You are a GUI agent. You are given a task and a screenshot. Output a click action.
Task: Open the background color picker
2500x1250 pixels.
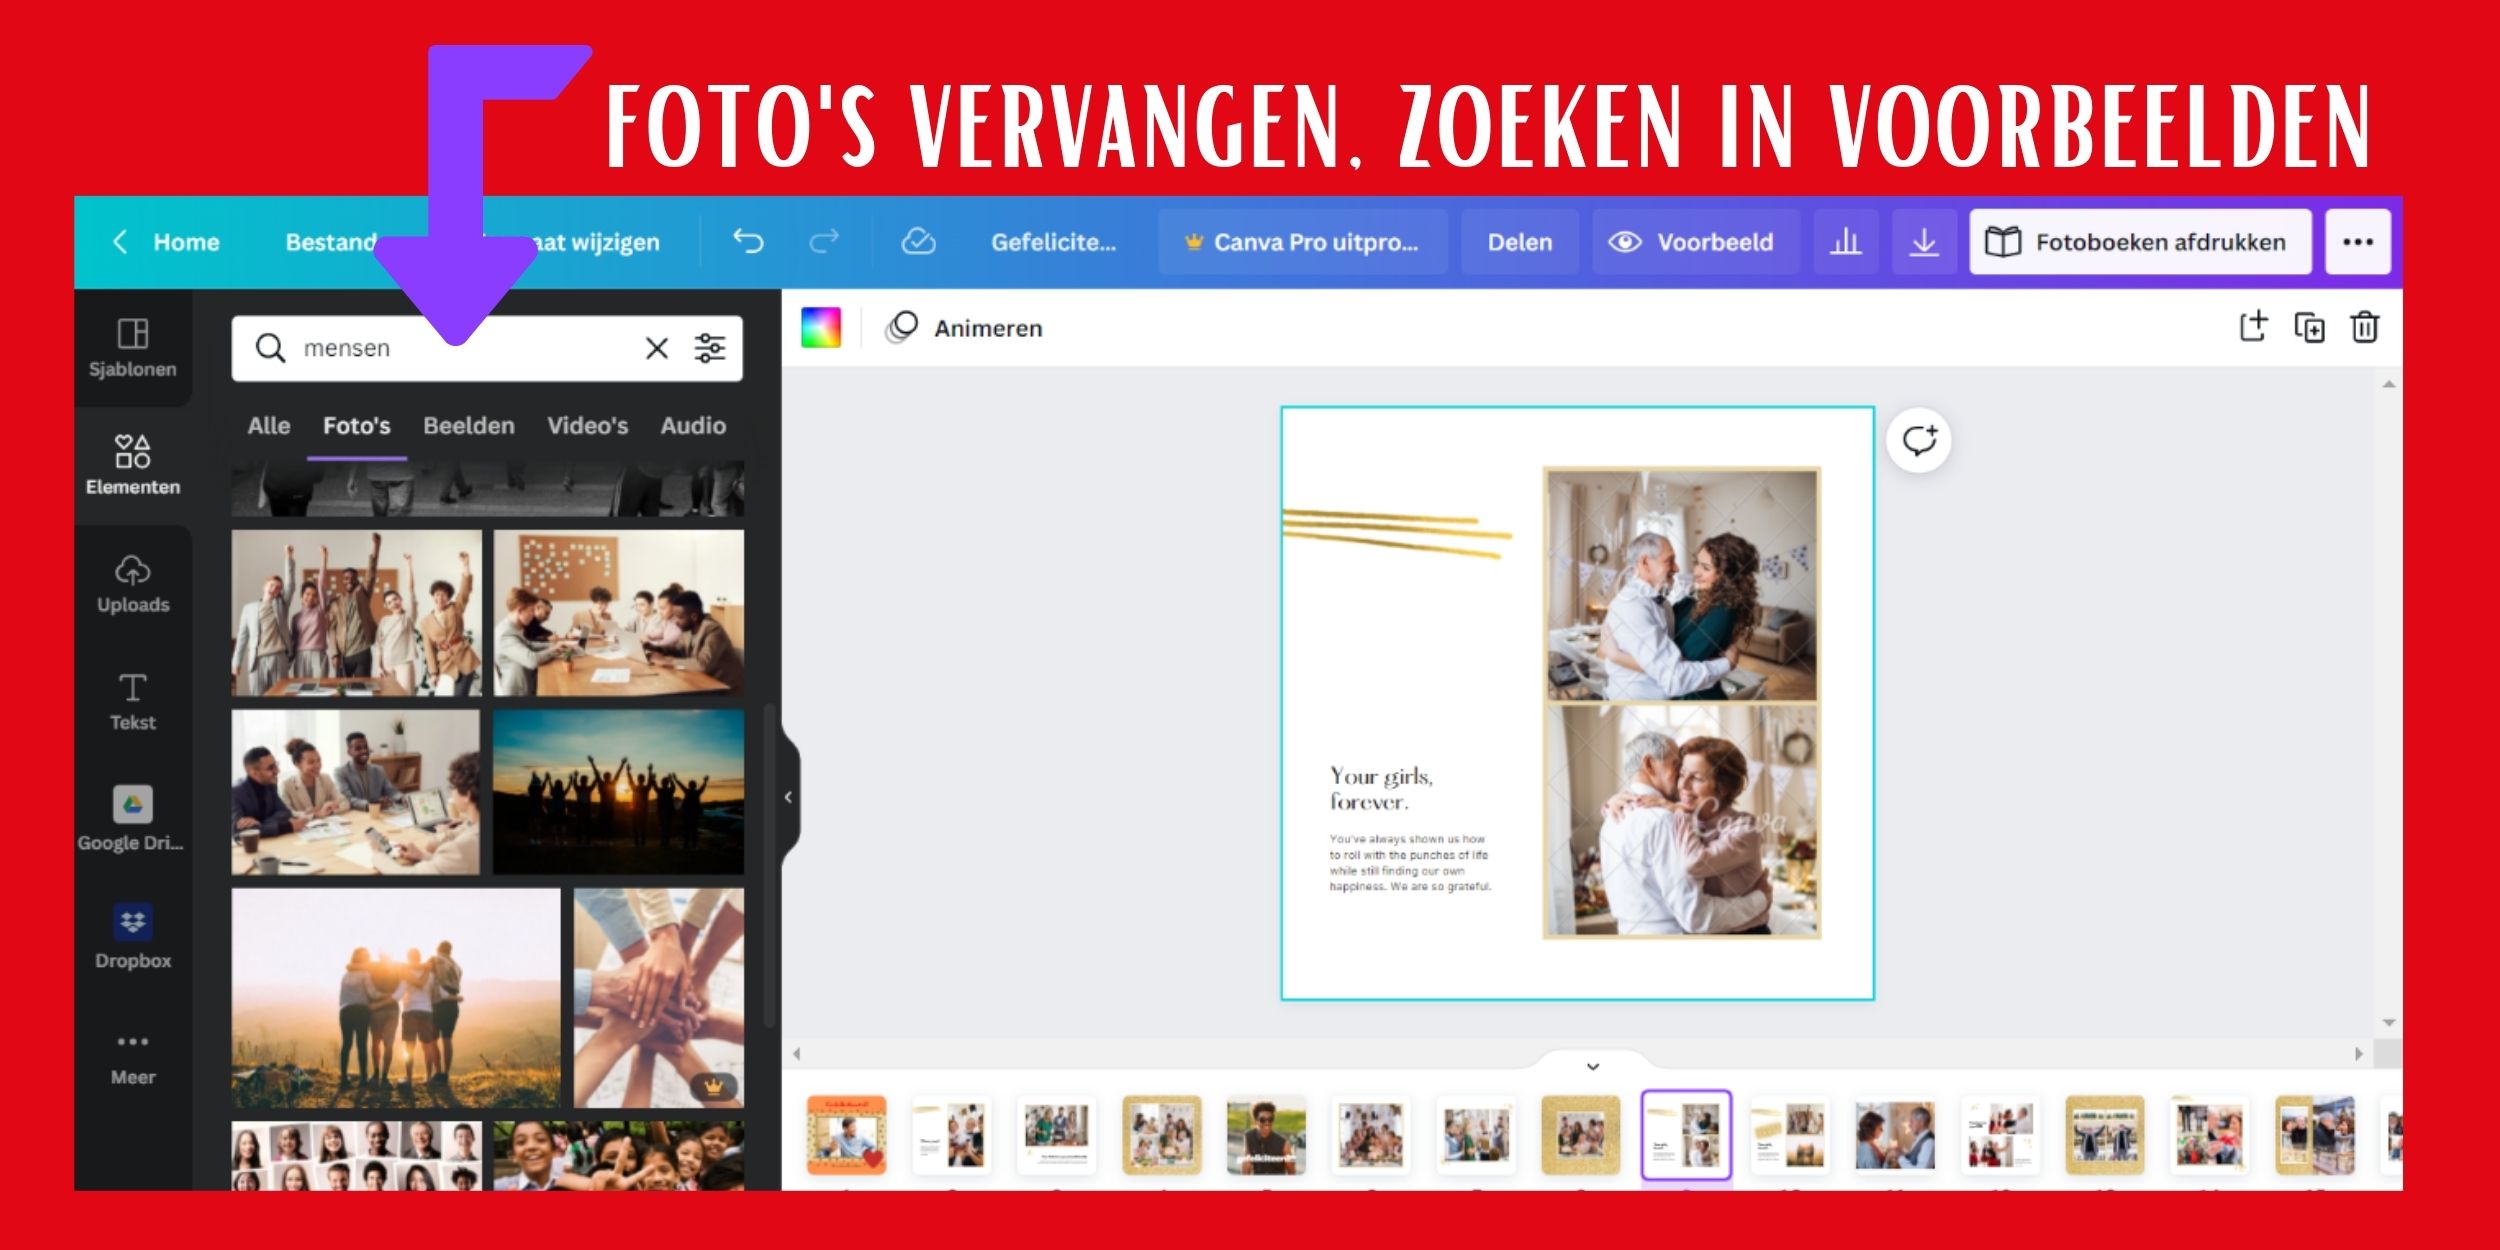pos(821,328)
